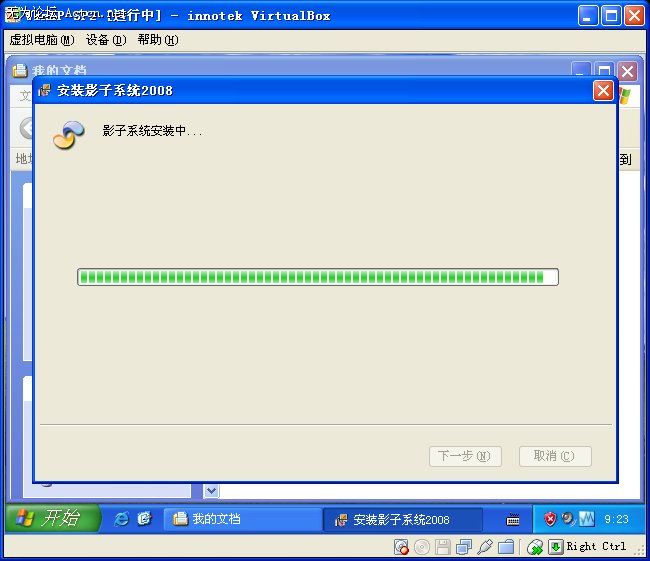Click the Right Ctrl host key label
The image size is (650, 561).
[596, 546]
